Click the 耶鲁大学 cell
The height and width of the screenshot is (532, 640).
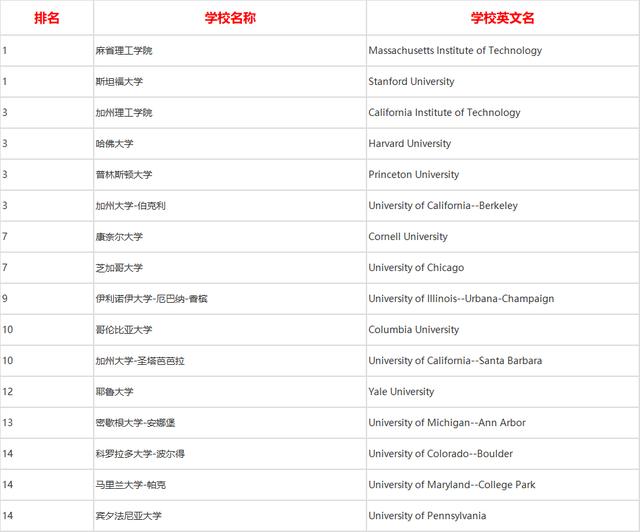click(x=230, y=392)
